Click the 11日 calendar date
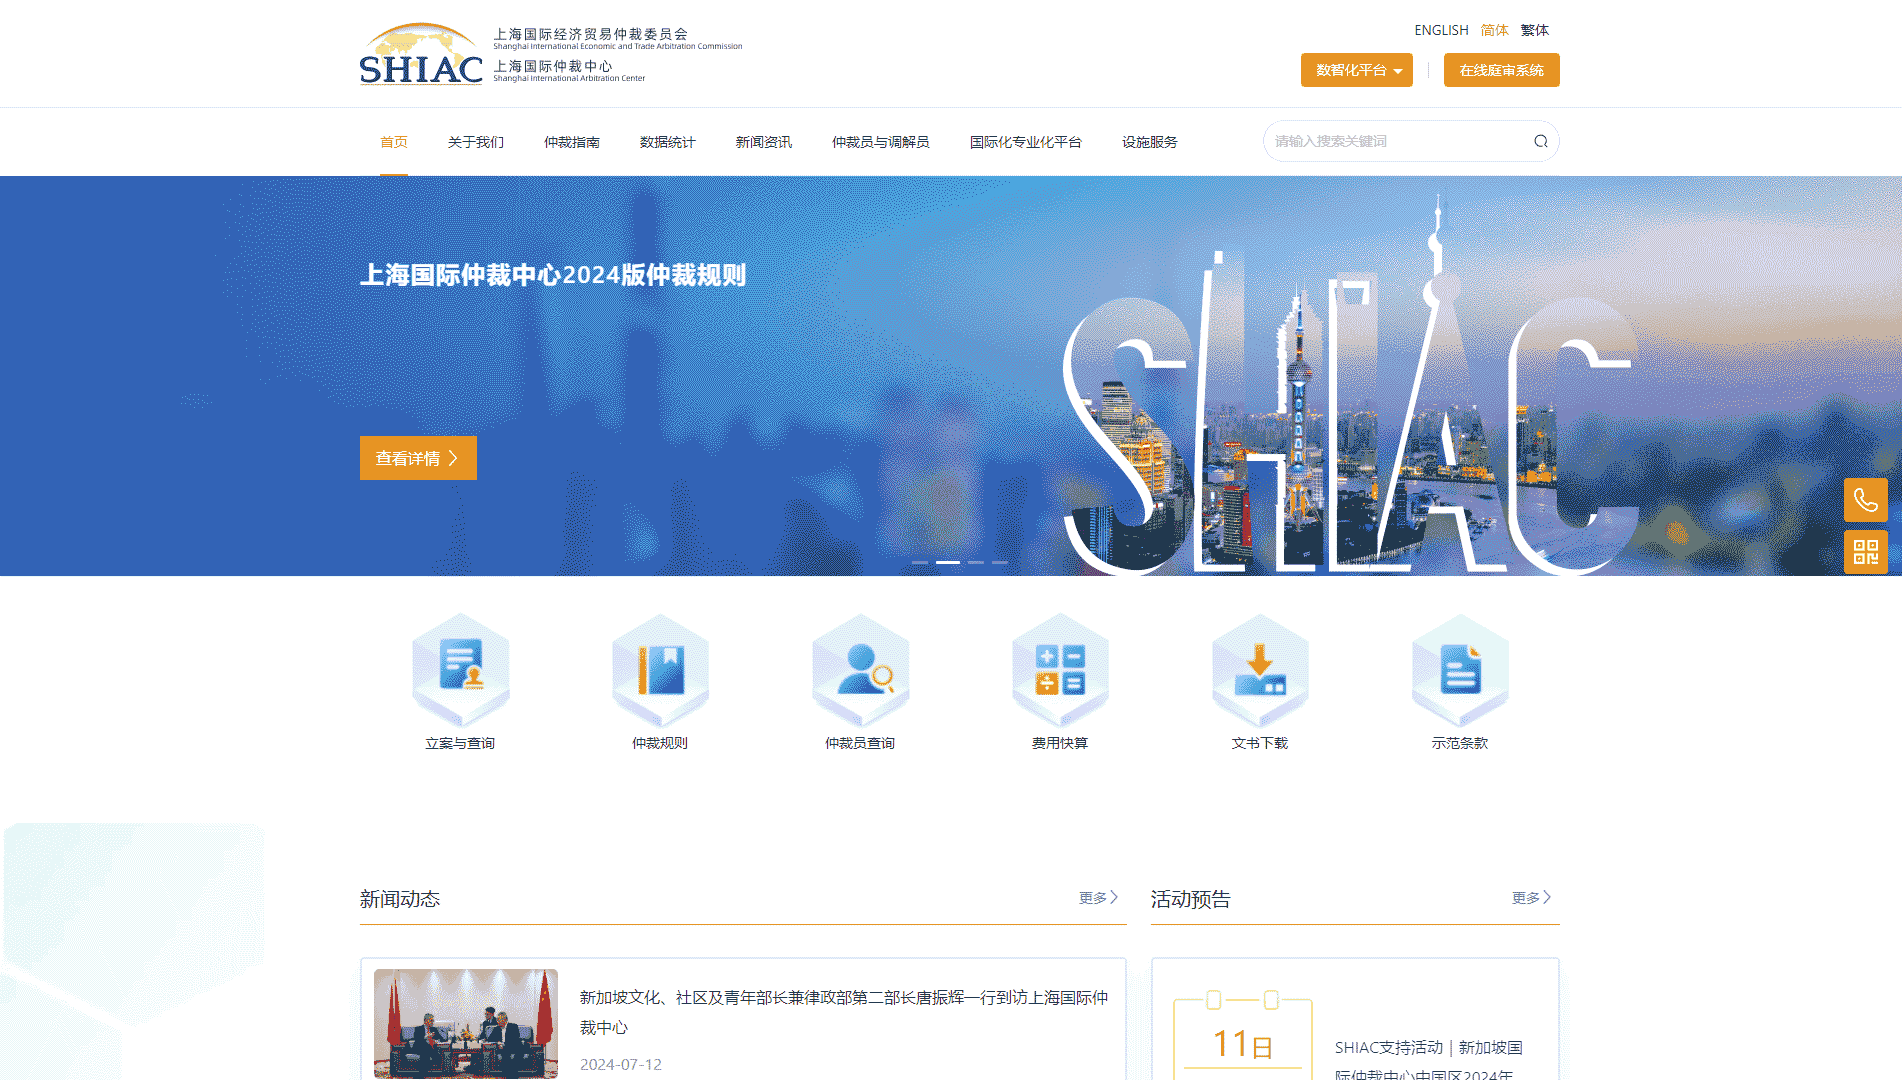 pyautogui.click(x=1243, y=1045)
